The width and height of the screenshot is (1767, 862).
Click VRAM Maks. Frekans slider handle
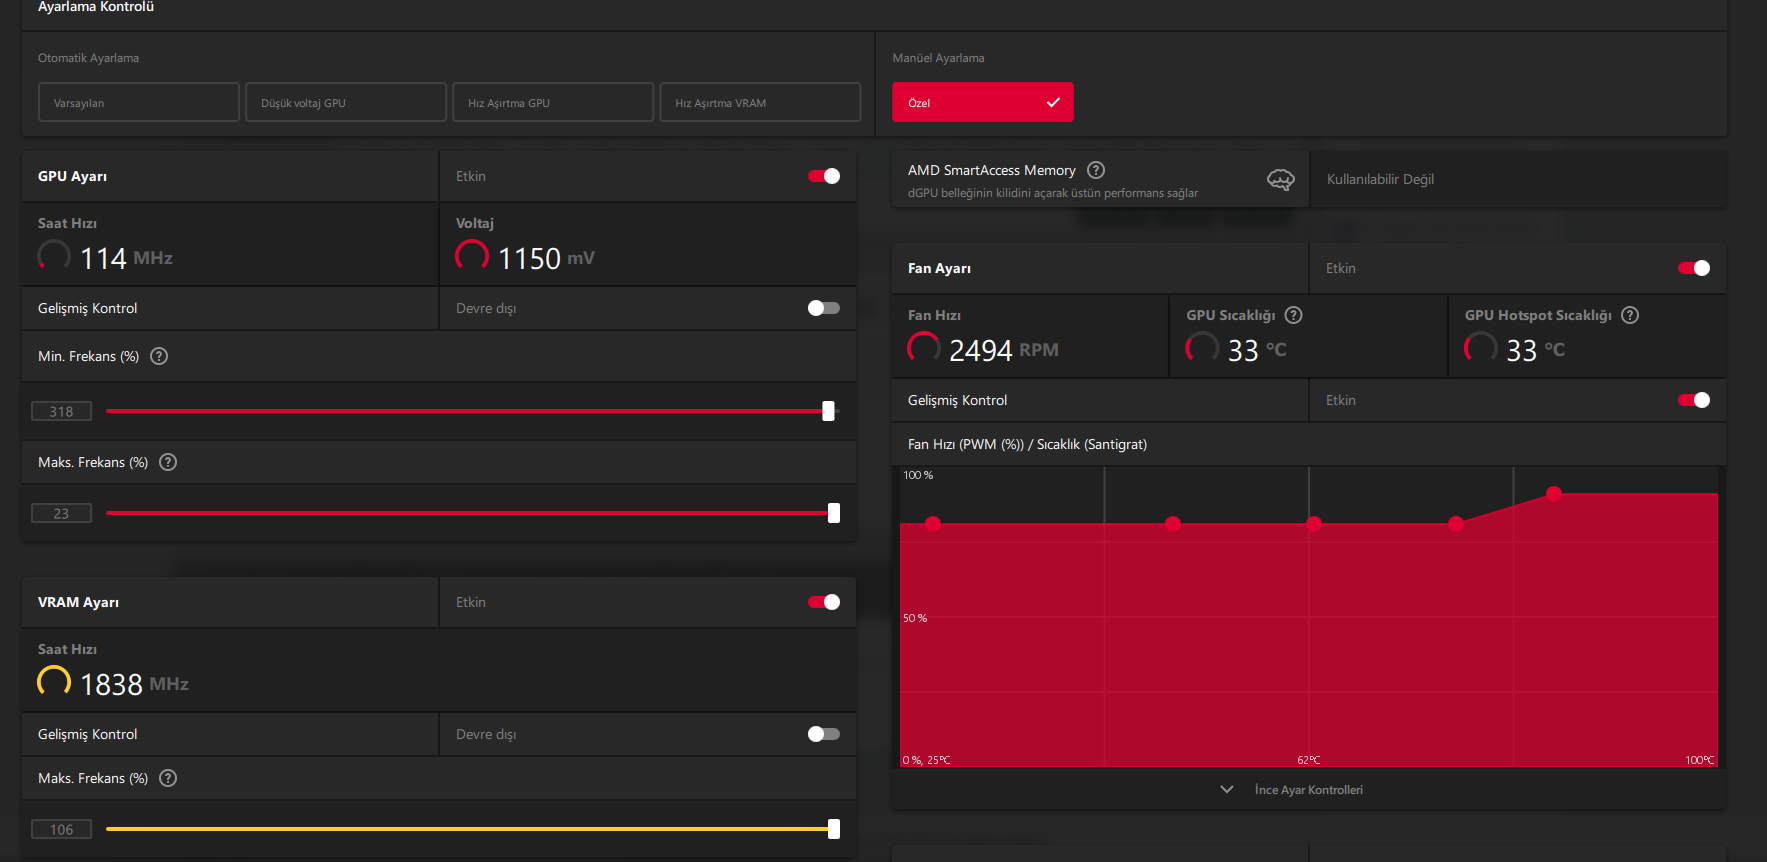pos(834,829)
